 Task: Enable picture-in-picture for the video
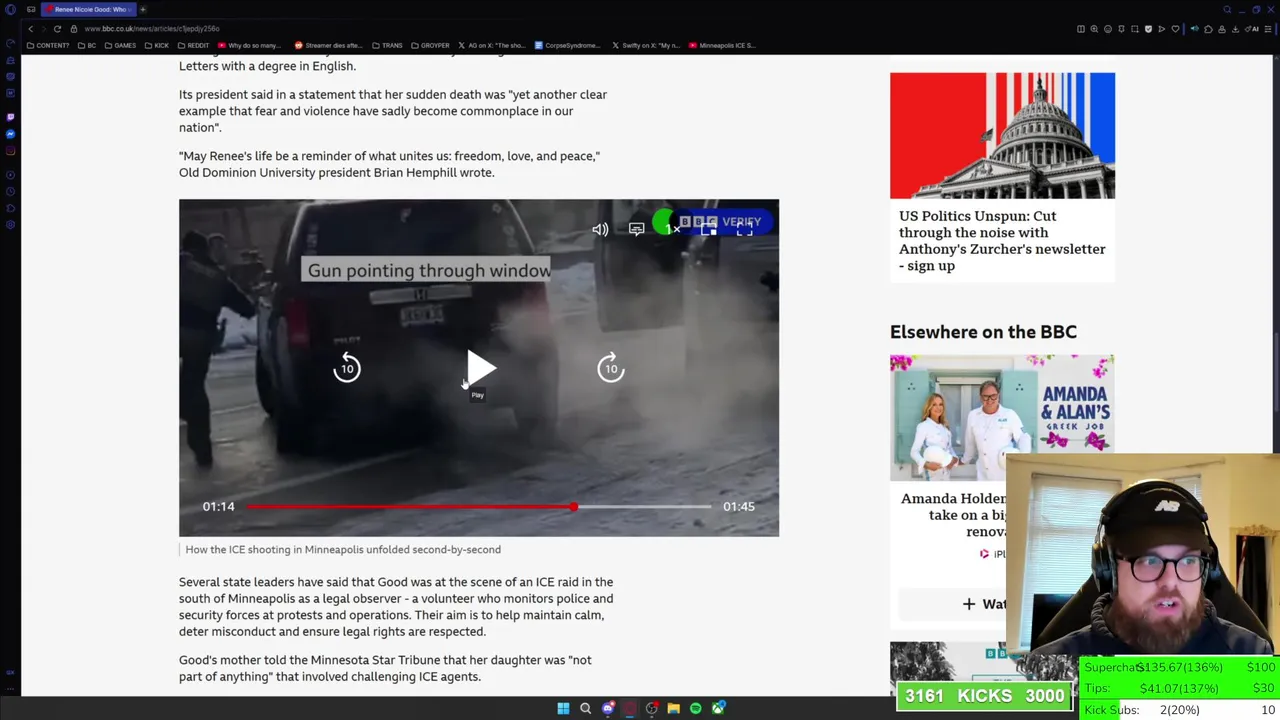(709, 229)
